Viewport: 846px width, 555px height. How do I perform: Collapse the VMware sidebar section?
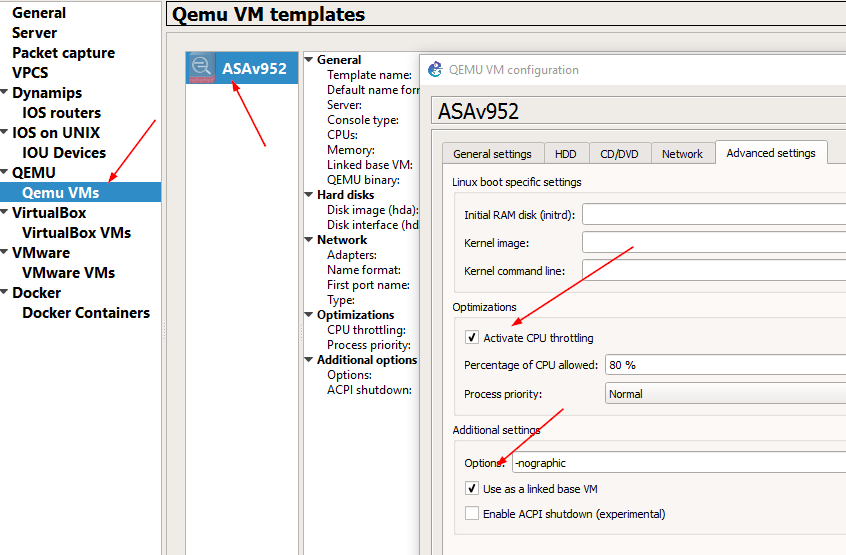click(x=4, y=252)
